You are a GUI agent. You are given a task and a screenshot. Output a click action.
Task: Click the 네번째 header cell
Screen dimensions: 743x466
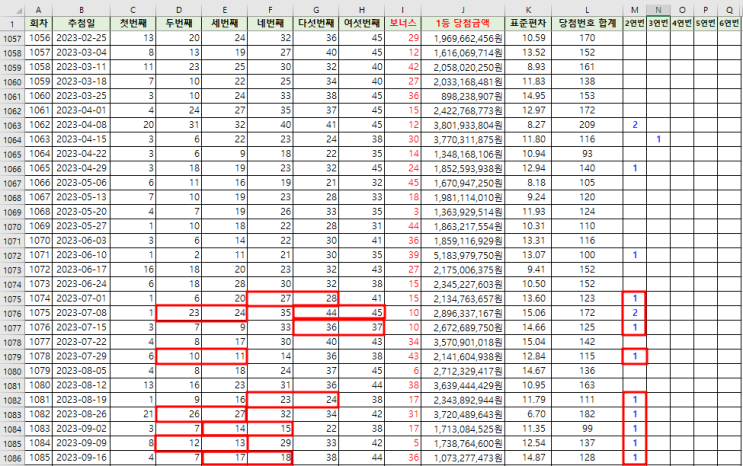[x=270, y=23]
